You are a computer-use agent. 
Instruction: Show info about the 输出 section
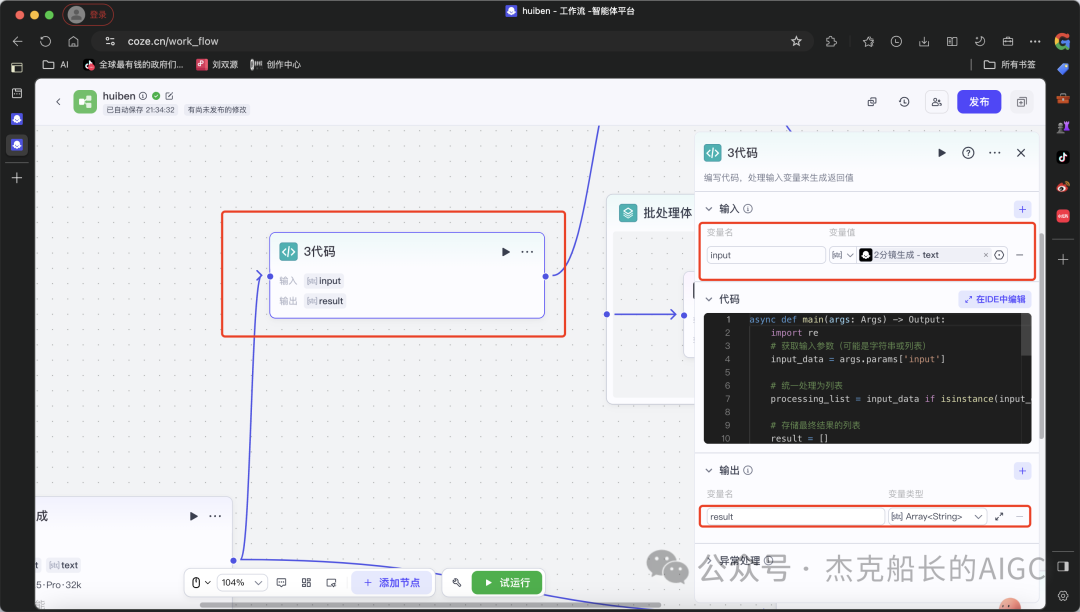748,470
